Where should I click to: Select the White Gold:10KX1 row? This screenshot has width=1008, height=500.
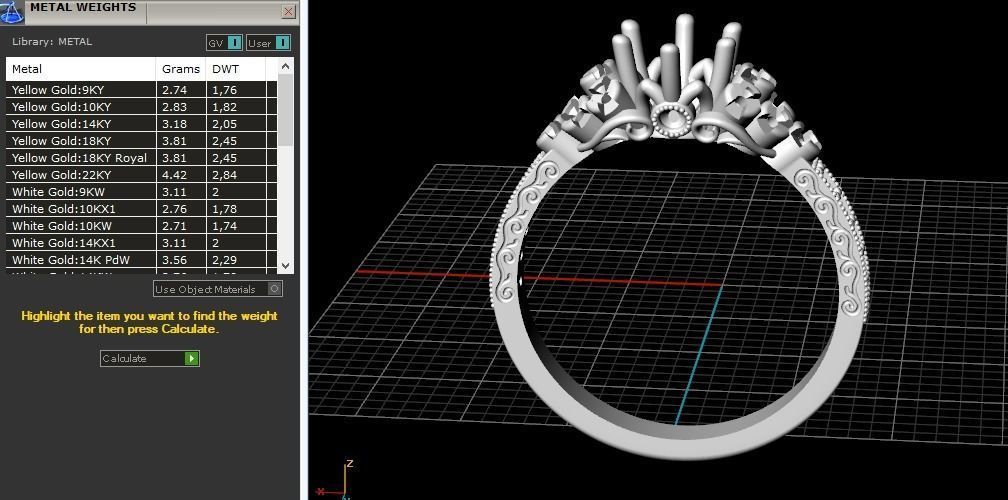141,209
